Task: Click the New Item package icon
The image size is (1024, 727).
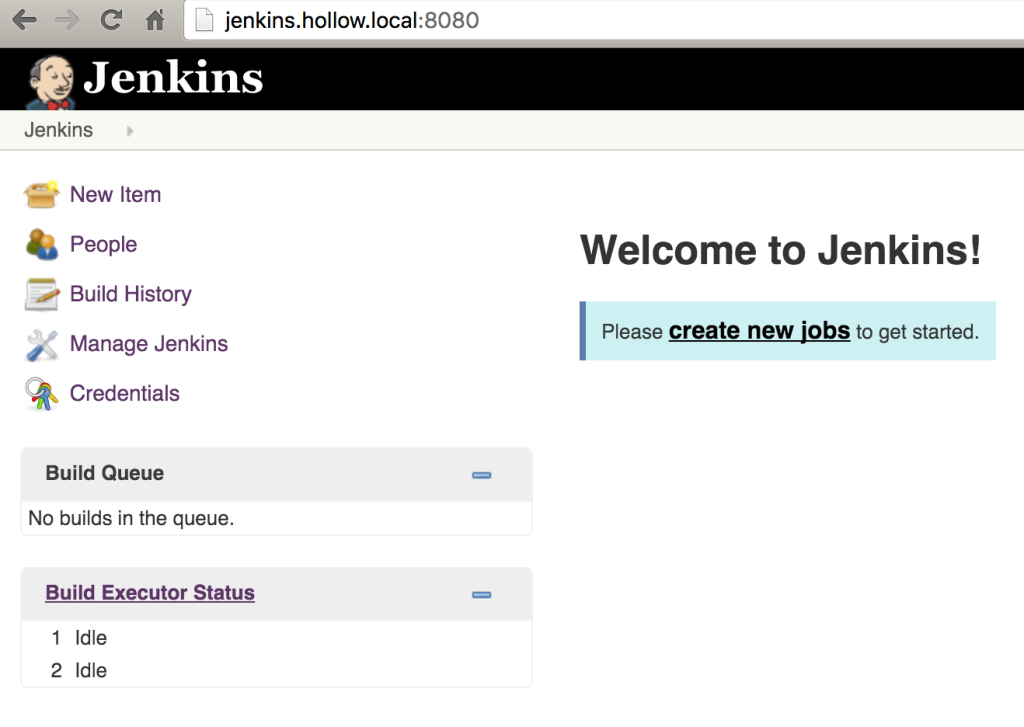Action: point(43,194)
